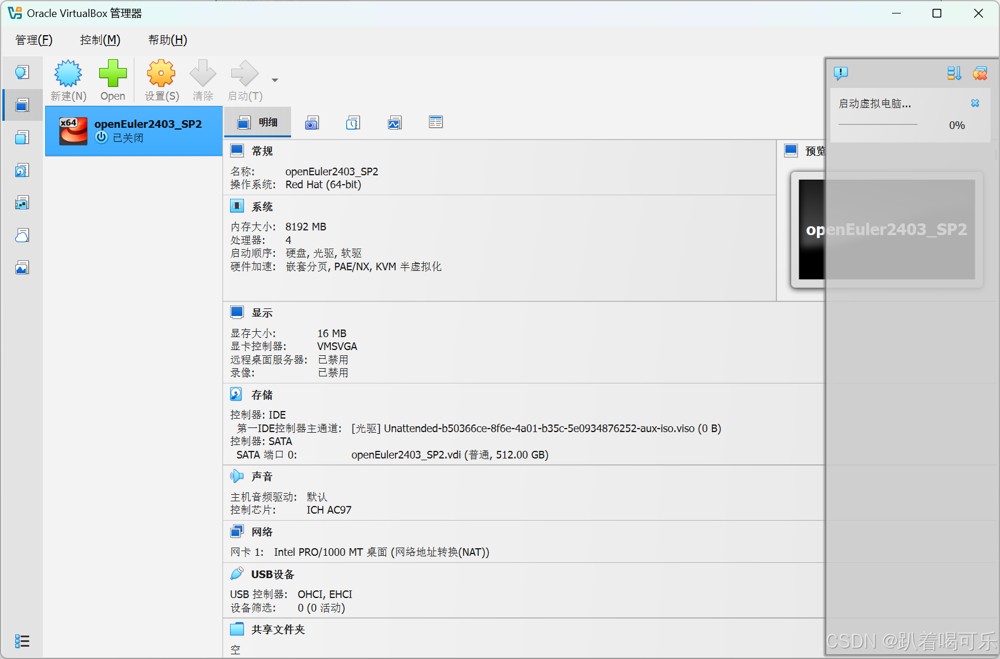Image resolution: width=1000 pixels, height=659 pixels.
Task: Click the device filters value 0 (0 活动)
Action: click(321, 608)
